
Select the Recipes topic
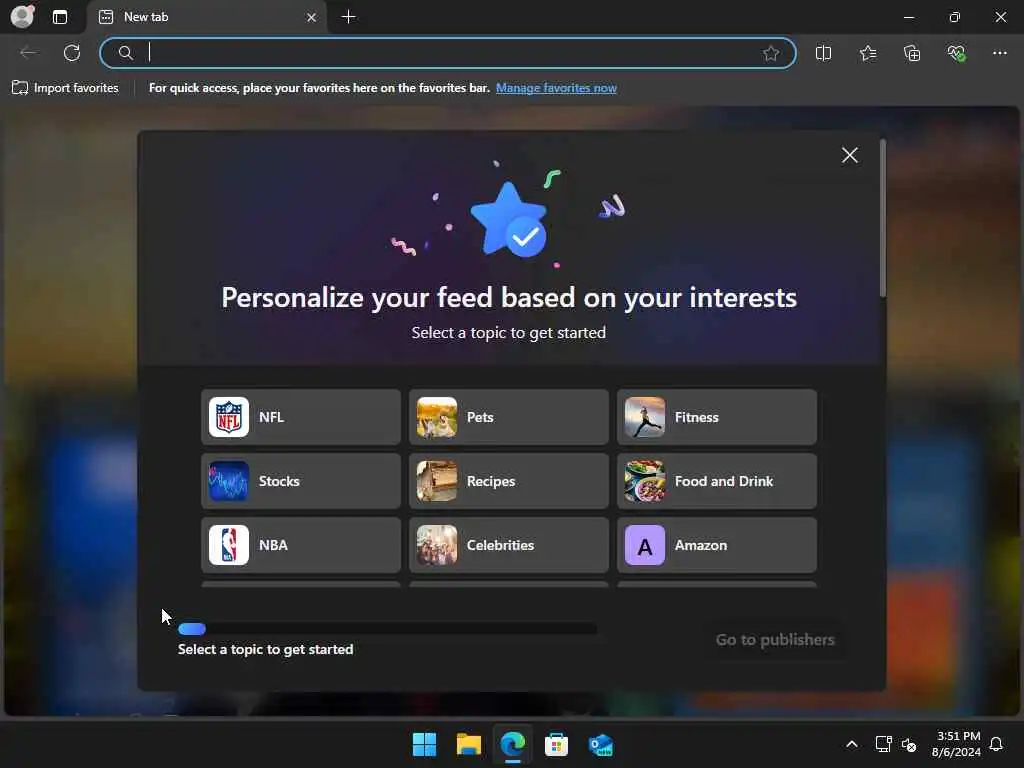(x=509, y=481)
